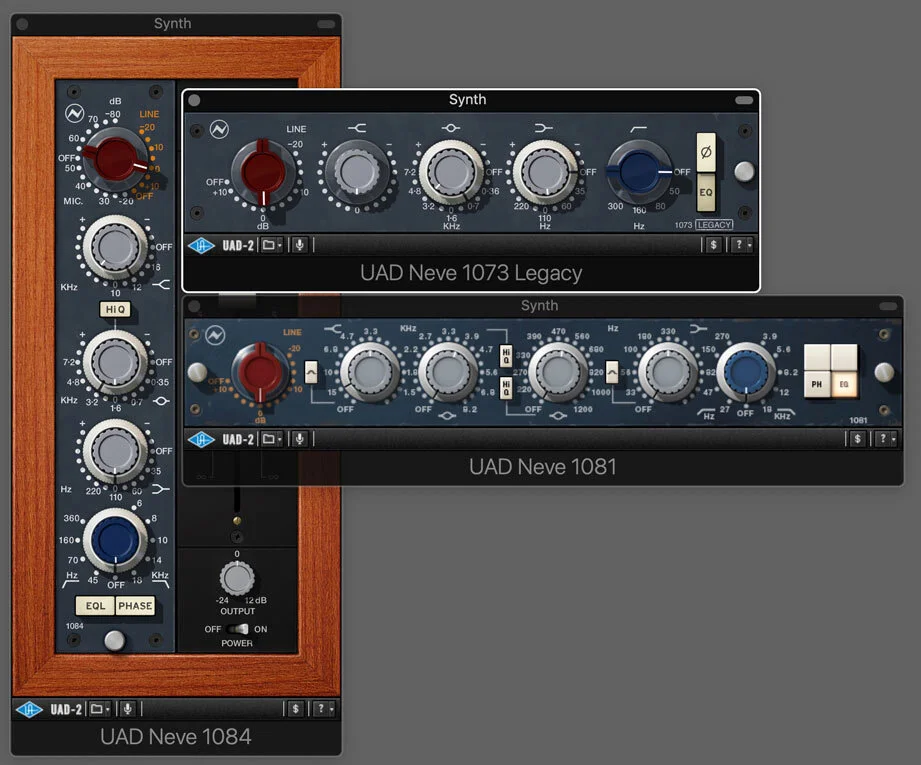Click the high frequency knob on Neve 1081
This screenshot has height=765, width=921.
click(x=370, y=373)
